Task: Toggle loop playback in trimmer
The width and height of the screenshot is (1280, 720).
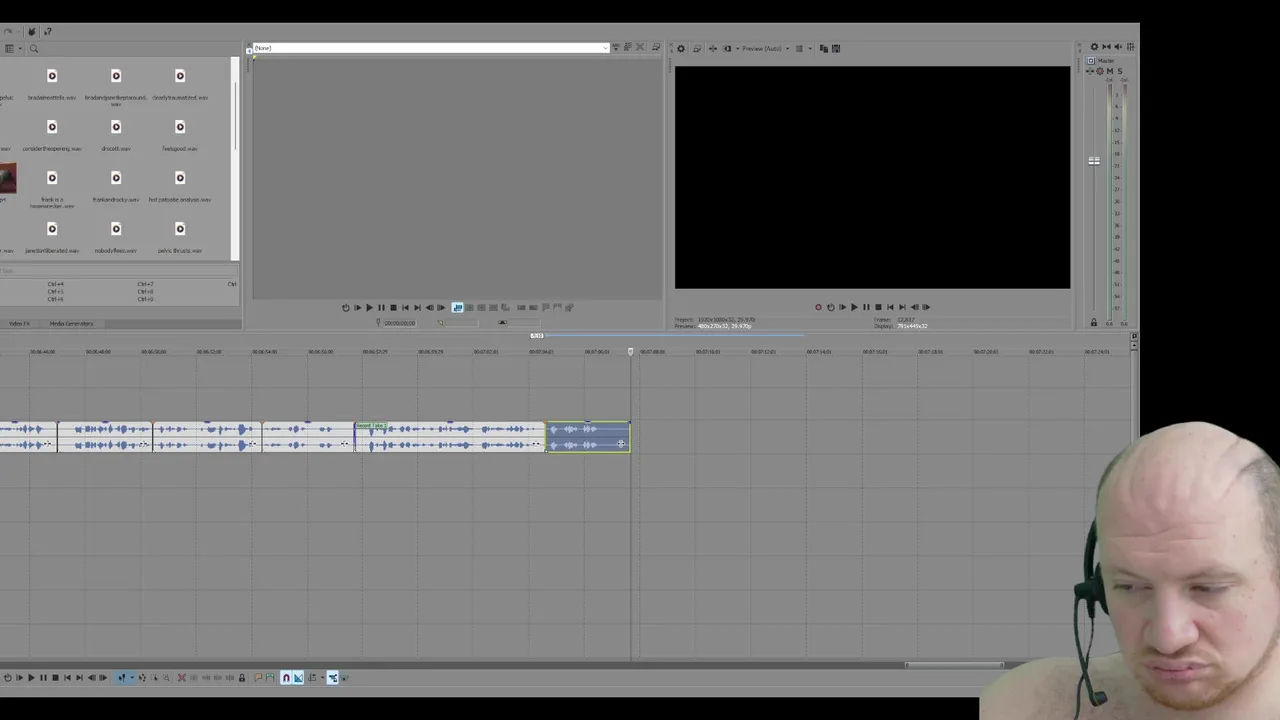Action: click(x=345, y=308)
